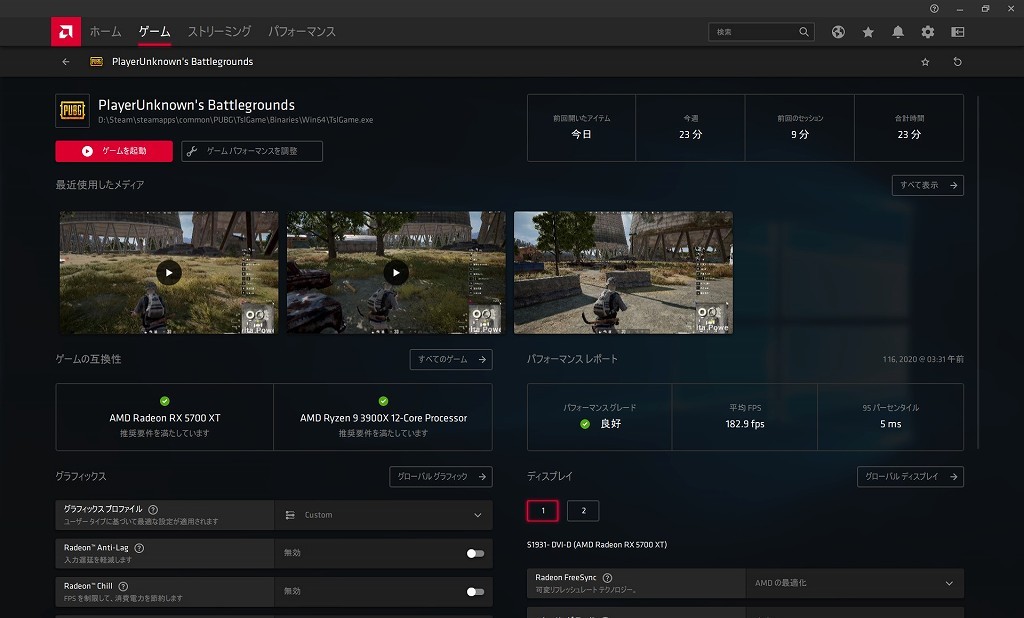Select display 2 button
Image resolution: width=1024 pixels, height=618 pixels.
tap(583, 511)
